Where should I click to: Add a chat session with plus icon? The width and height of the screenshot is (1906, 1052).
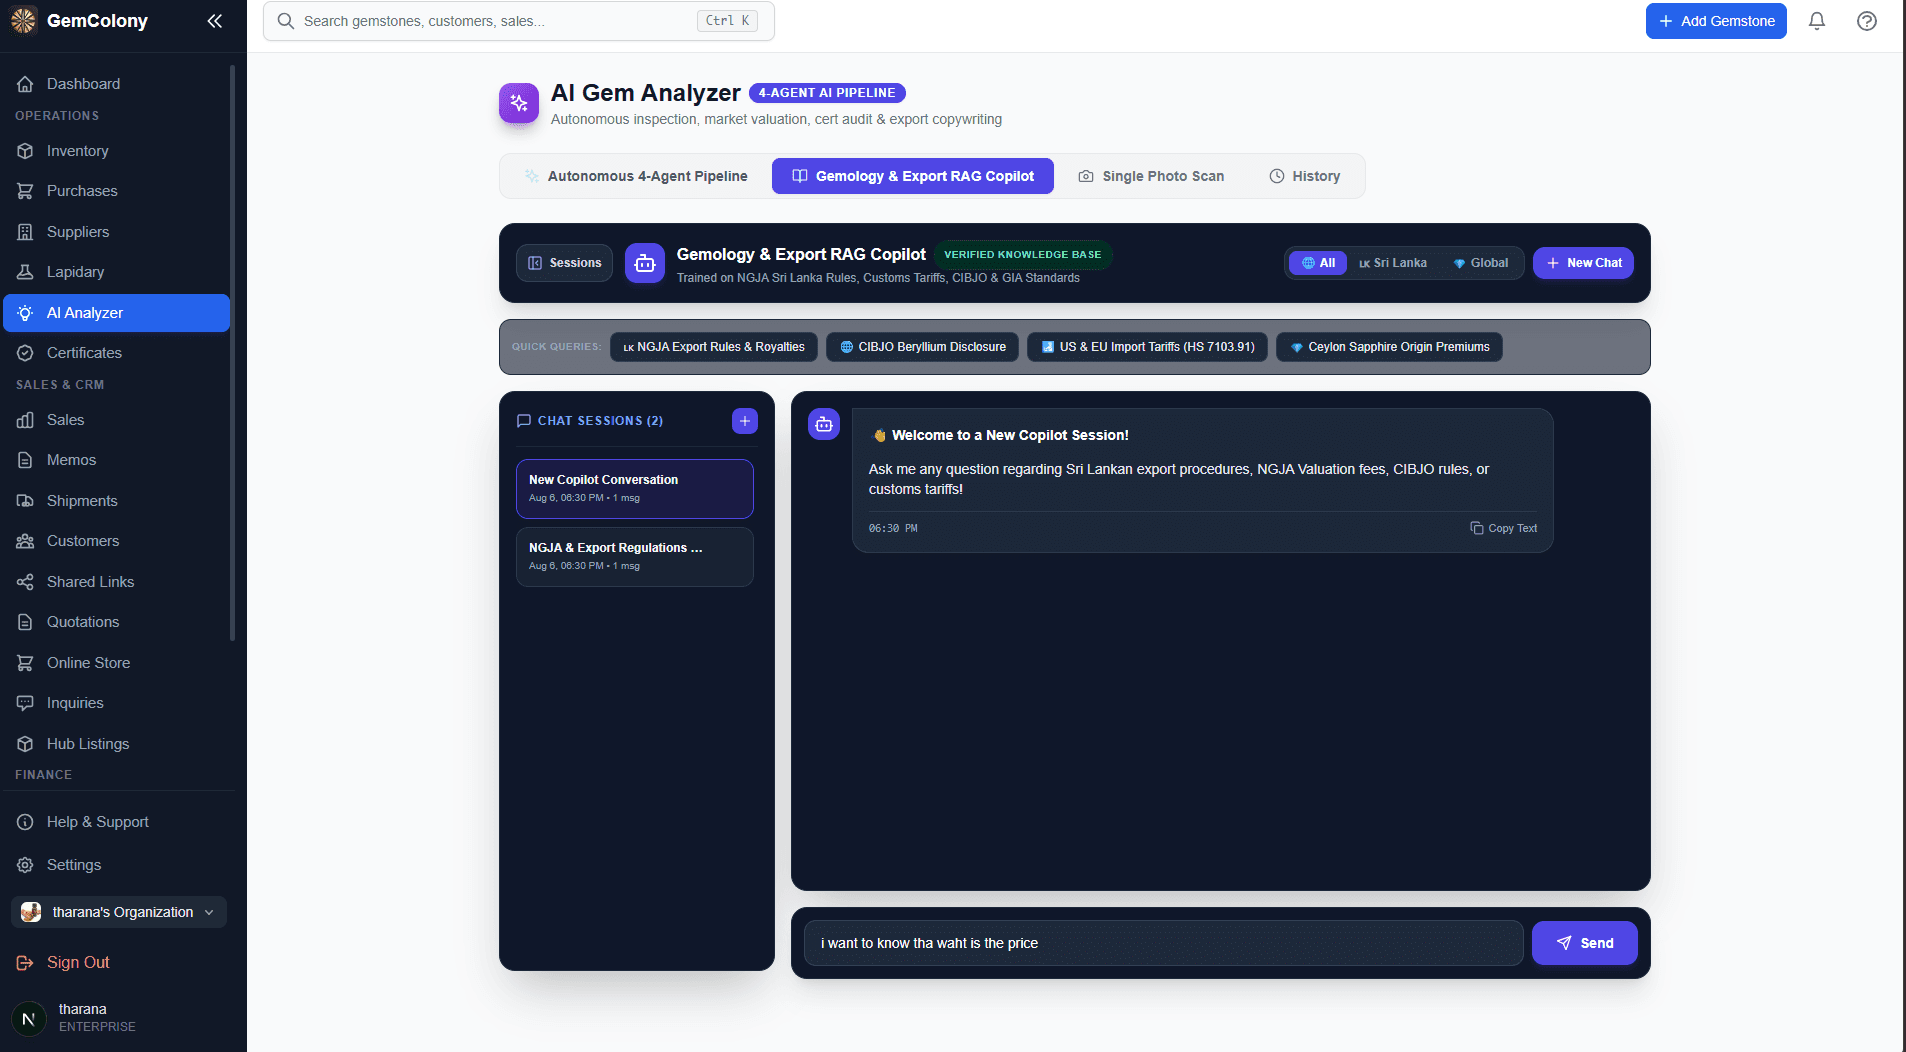point(745,421)
